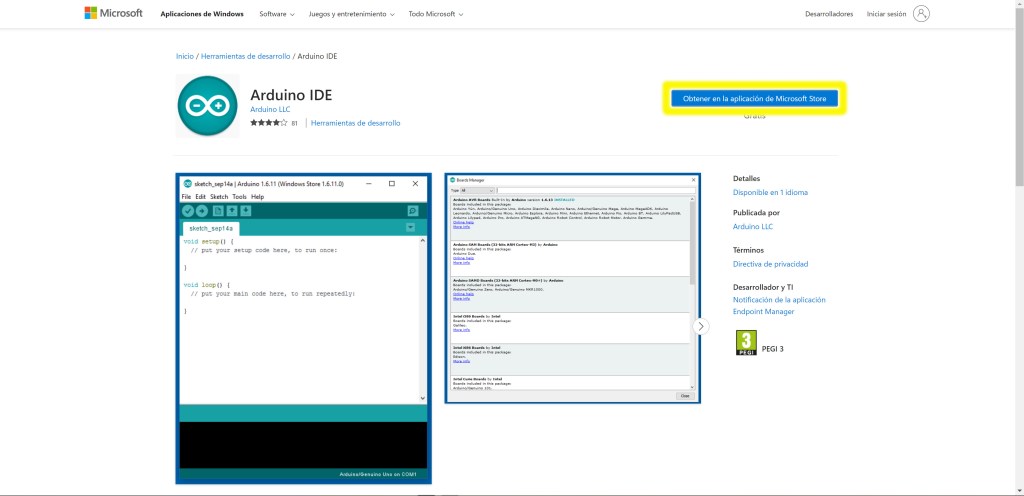This screenshot has width=1024, height=496.
Task: Click Obtener en la aplicación de Microsoft Store
Action: pyautogui.click(x=755, y=98)
